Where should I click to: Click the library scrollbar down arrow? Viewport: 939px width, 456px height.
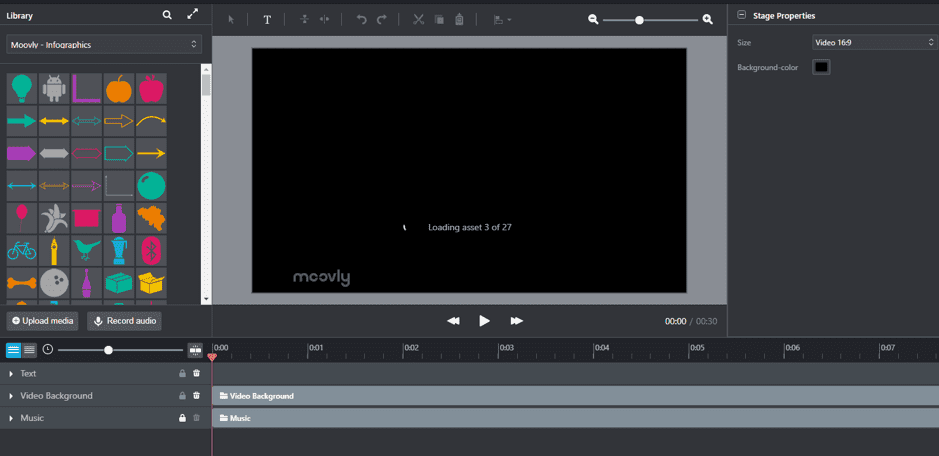click(x=207, y=299)
